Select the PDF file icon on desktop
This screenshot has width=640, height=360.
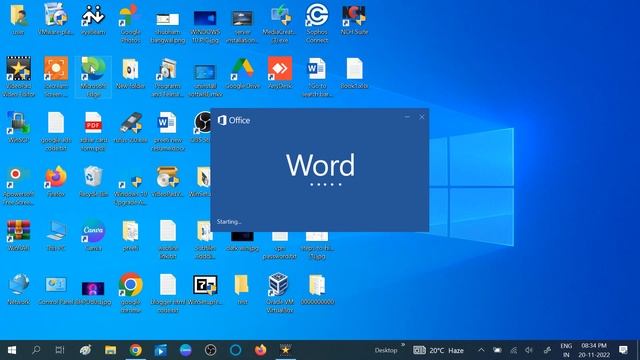93,131
